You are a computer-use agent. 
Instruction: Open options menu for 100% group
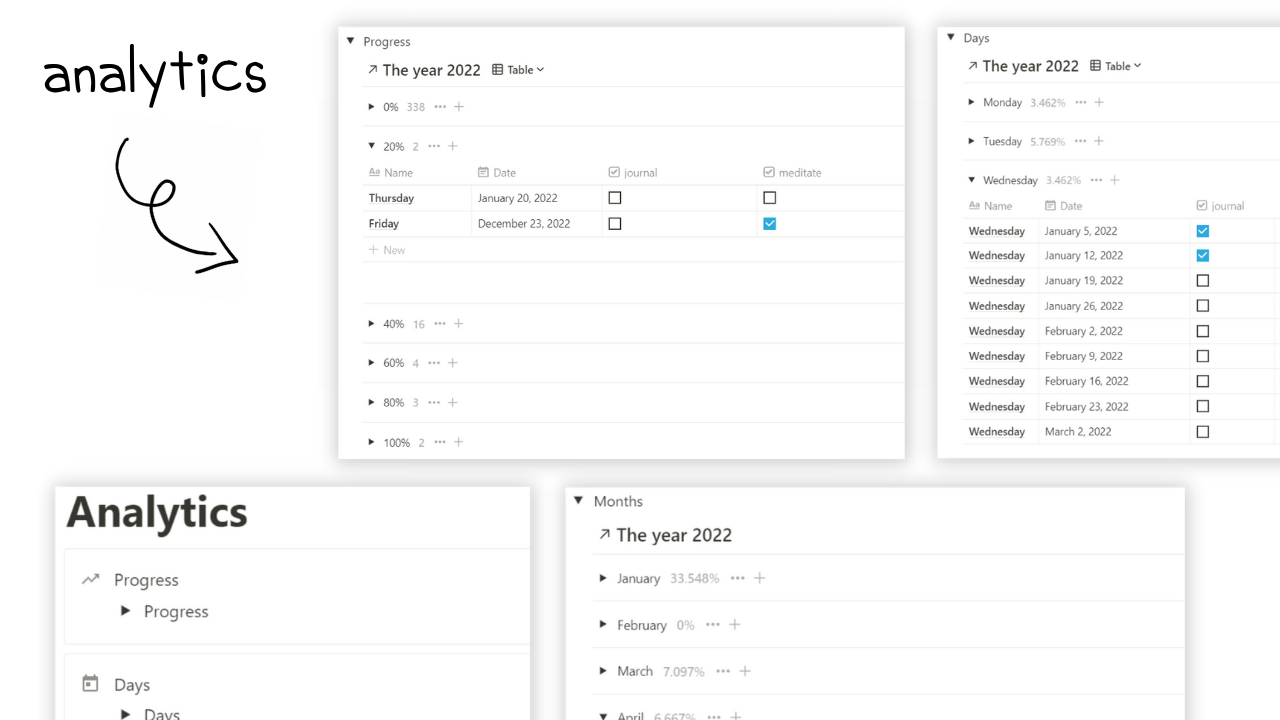pos(440,442)
